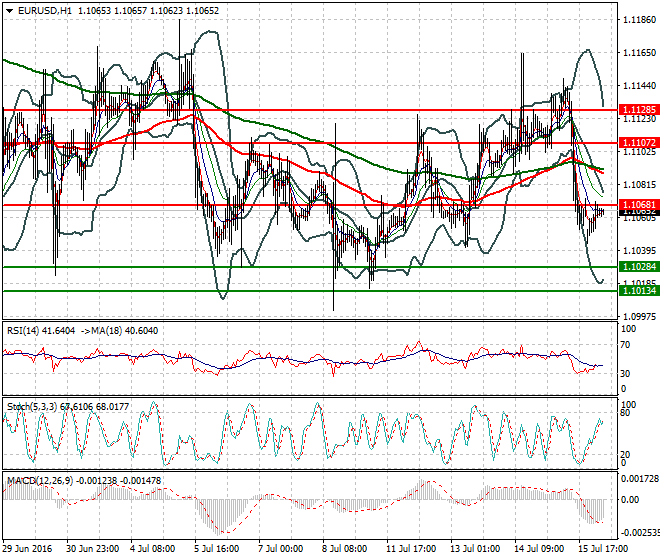Click the Stochastic level 80 scale mark
This screenshot has width=660, height=560.
pyautogui.click(x=627, y=412)
